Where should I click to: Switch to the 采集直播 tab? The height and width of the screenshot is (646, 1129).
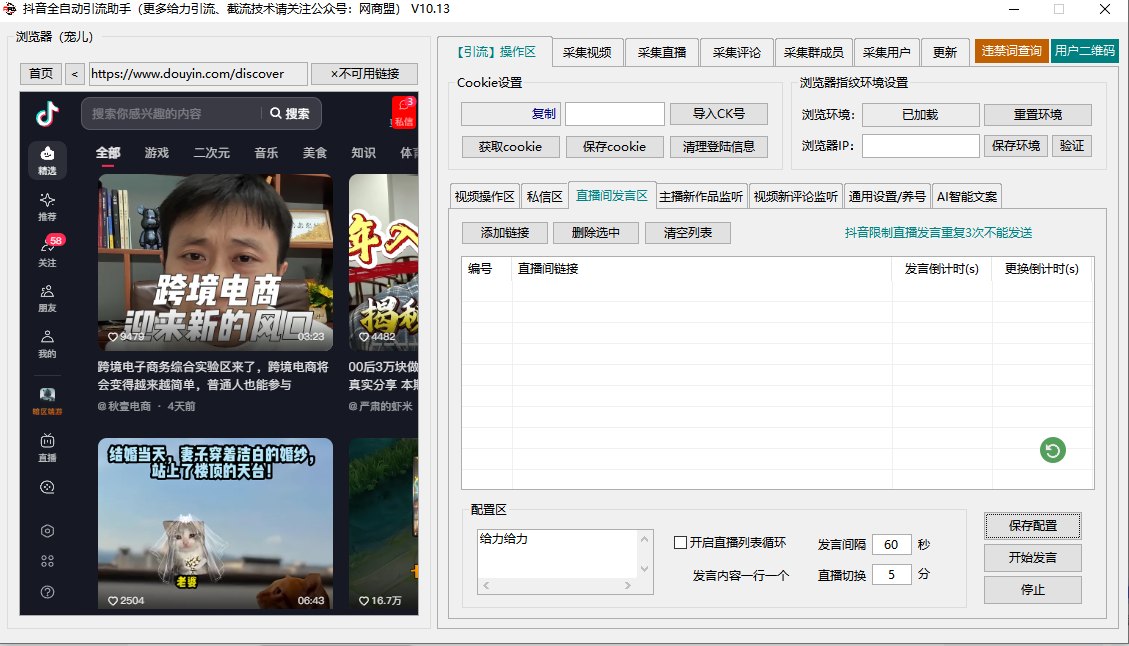tap(662, 53)
